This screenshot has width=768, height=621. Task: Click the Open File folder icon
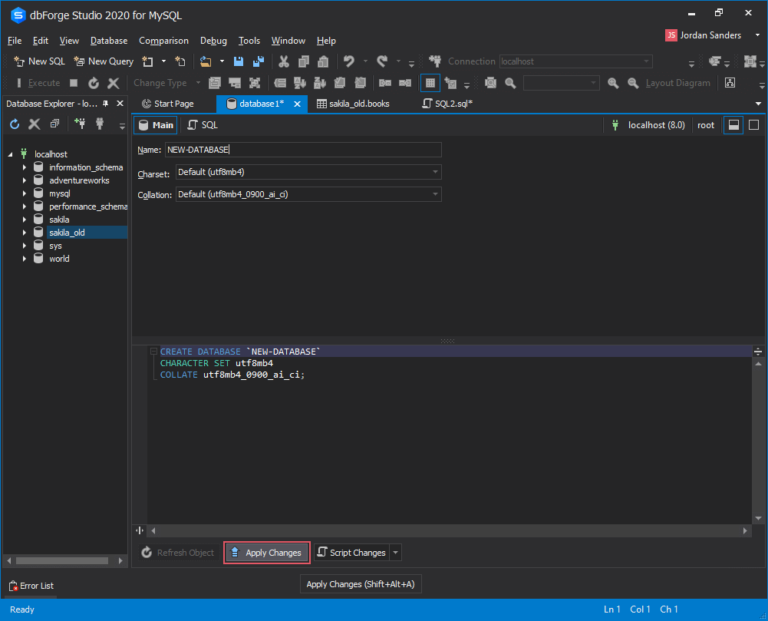click(206, 61)
